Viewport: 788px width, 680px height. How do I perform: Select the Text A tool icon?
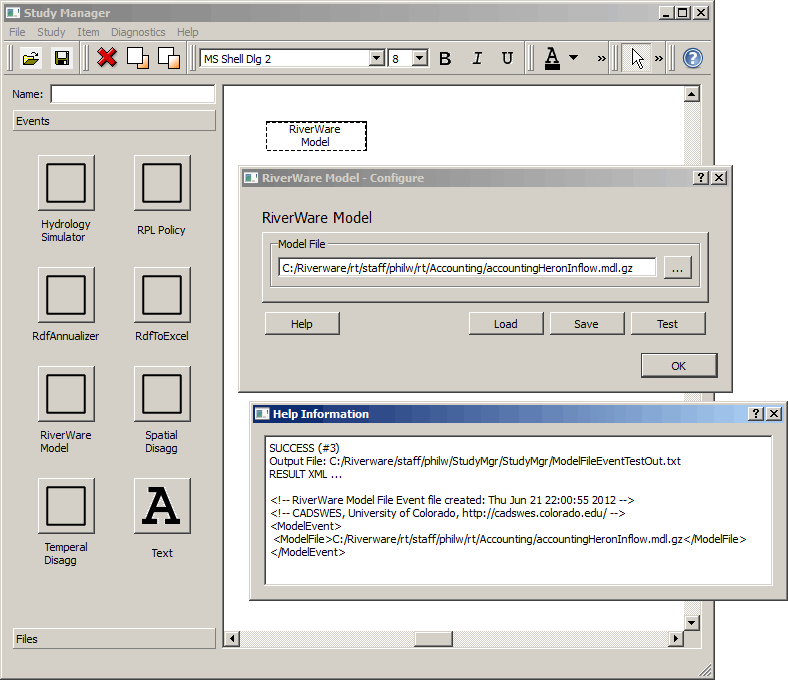pyautogui.click(x=162, y=506)
